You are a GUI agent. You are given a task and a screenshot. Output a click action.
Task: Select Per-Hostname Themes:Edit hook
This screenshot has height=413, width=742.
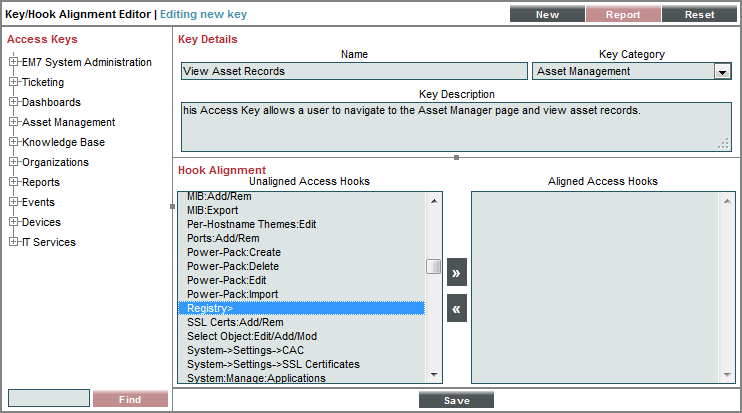pyautogui.click(x=301, y=224)
